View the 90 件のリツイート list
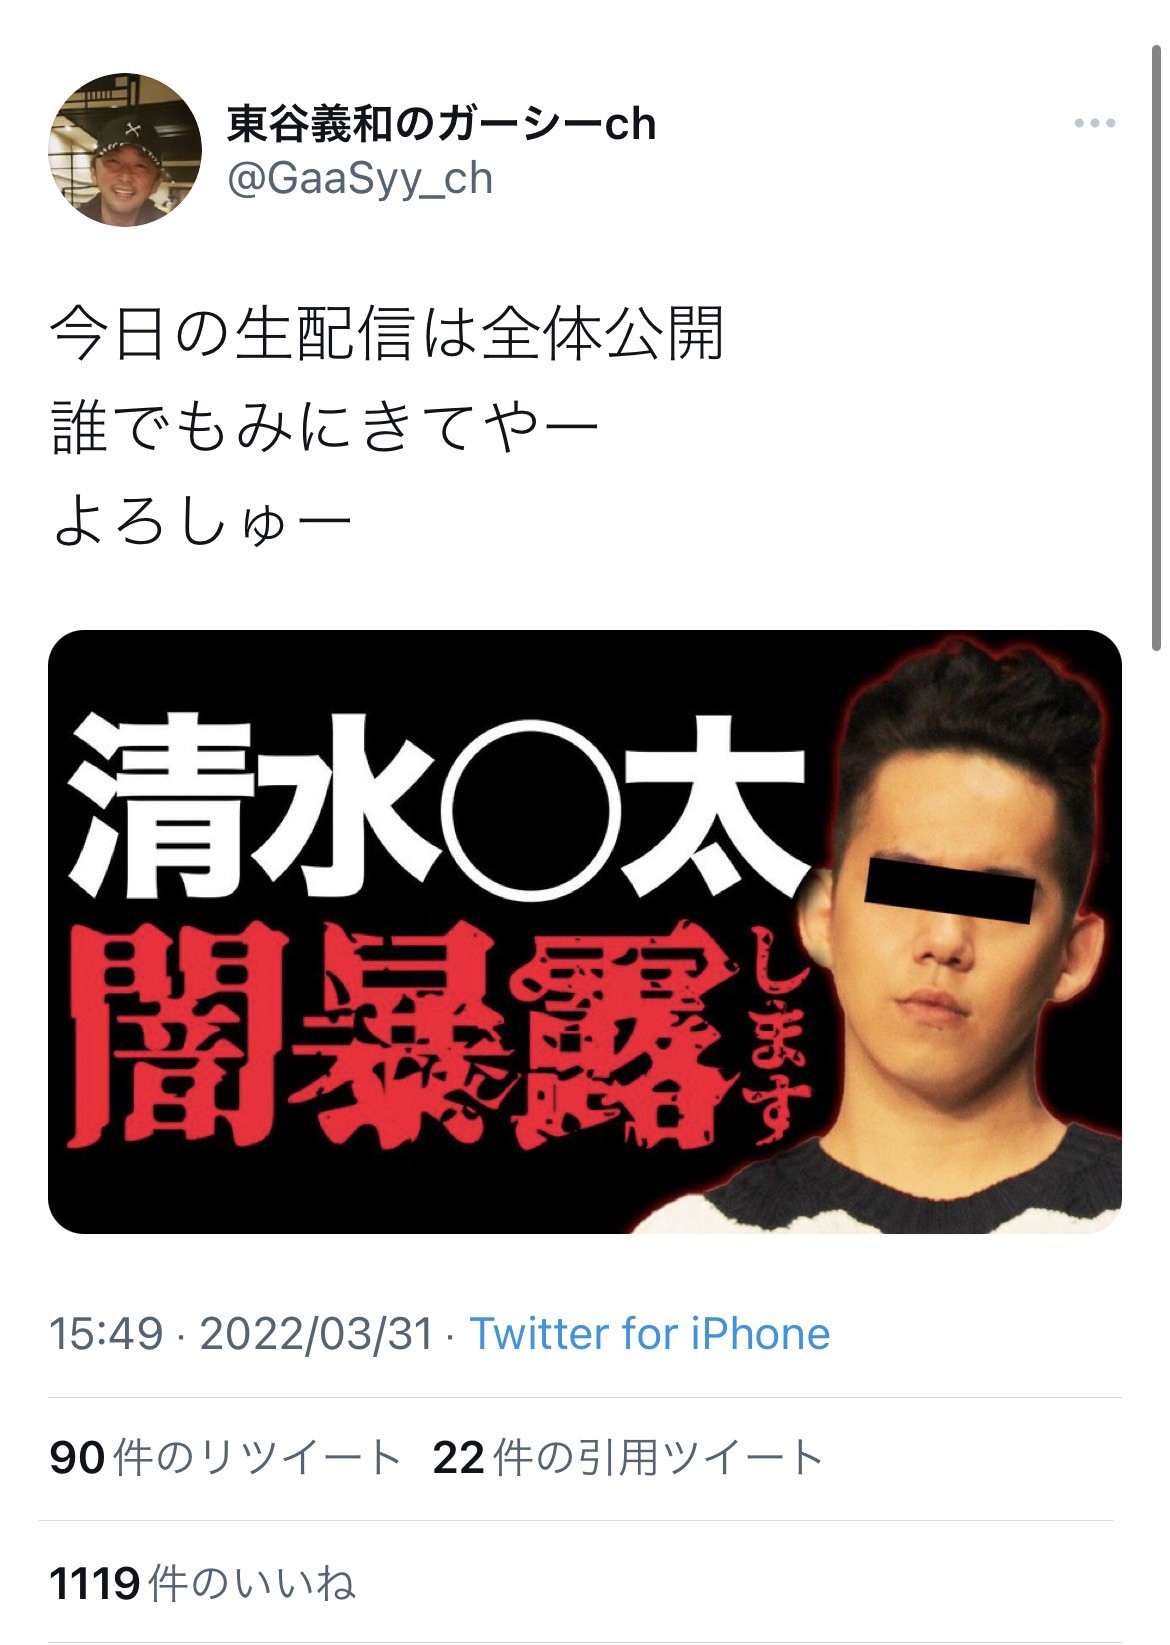The width and height of the screenshot is (1170, 1645). (x=226, y=1458)
